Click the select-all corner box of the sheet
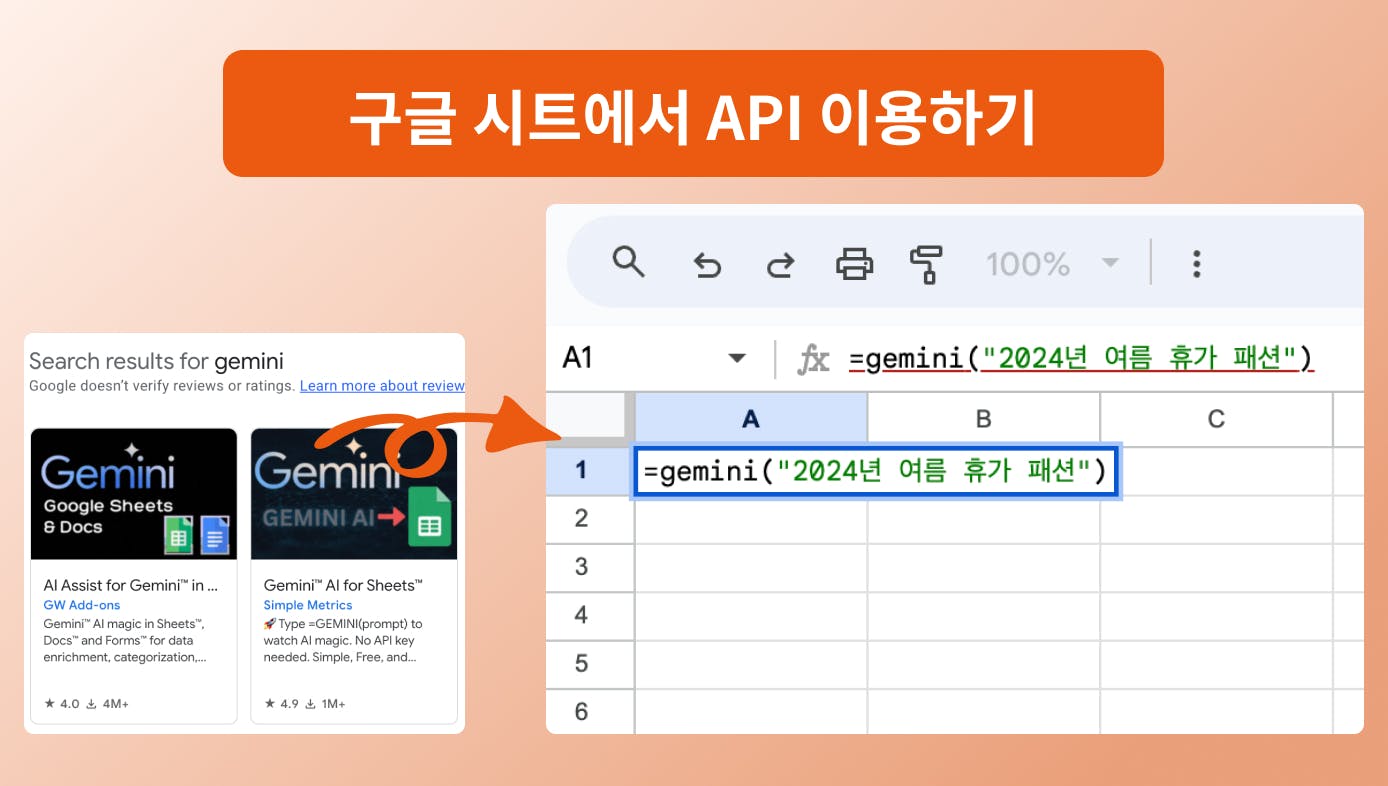1388x786 pixels. [590, 419]
